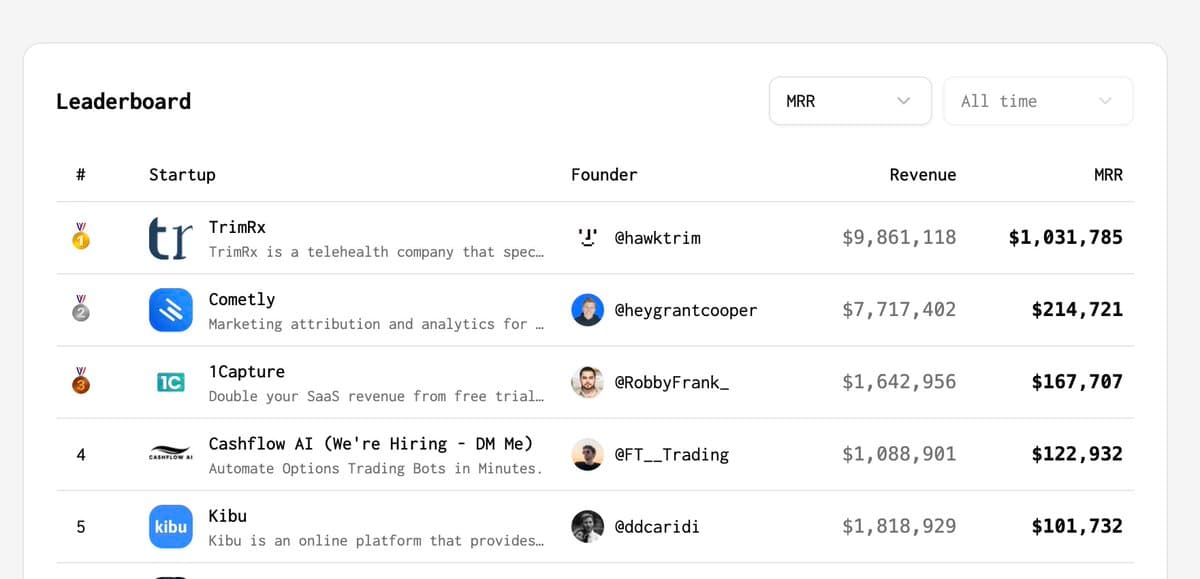The image size is (1200, 579).
Task: Open the 1Capture startup page
Action: 247,371
